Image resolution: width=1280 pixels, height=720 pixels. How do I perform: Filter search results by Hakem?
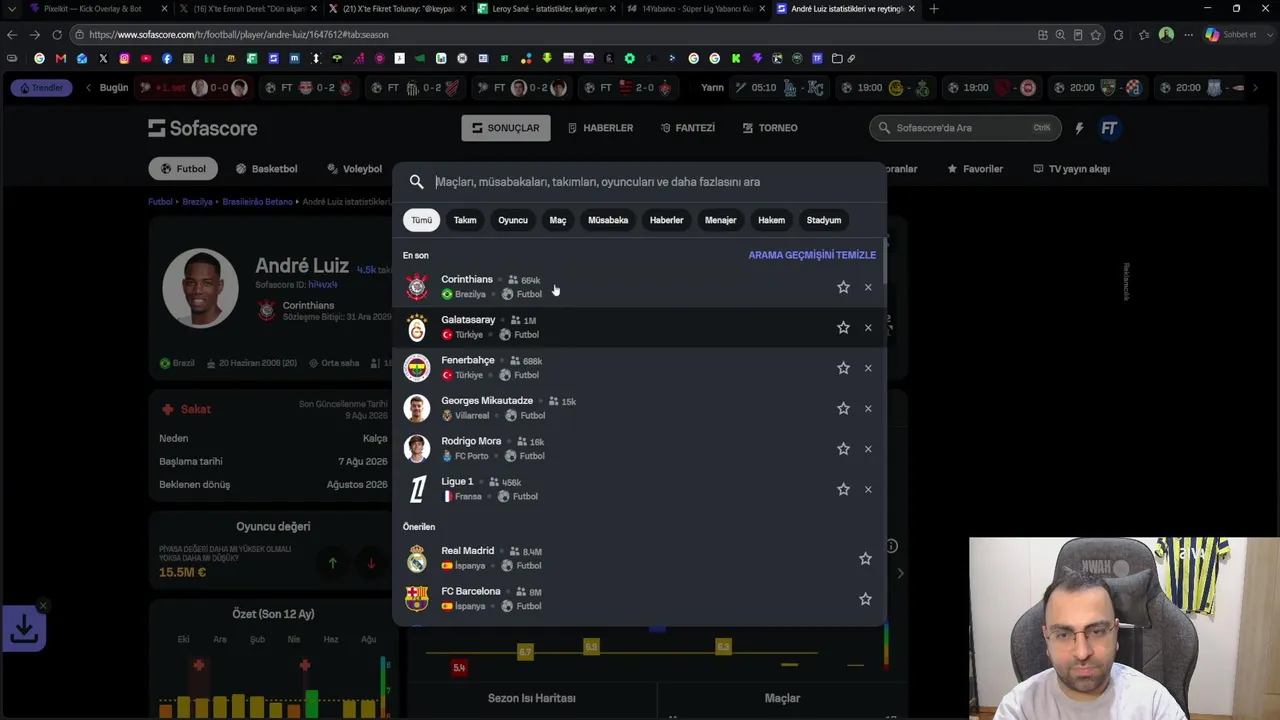tap(771, 220)
